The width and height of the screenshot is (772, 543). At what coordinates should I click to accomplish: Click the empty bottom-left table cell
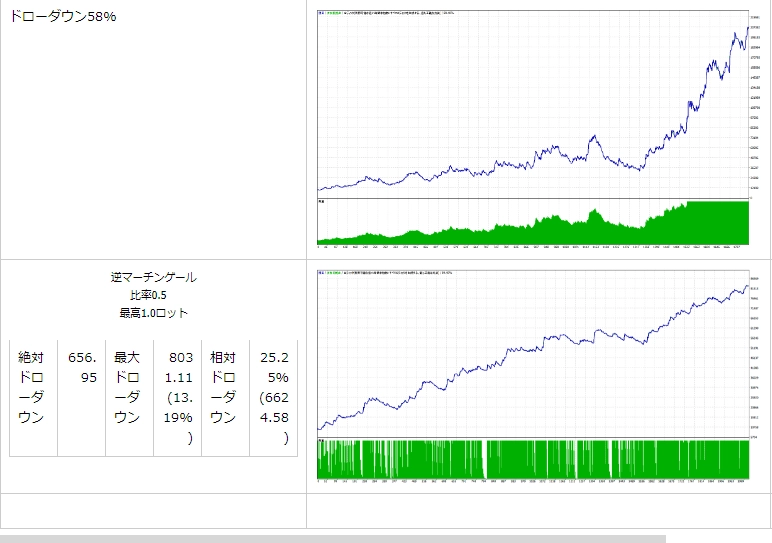pyautogui.click(x=153, y=510)
